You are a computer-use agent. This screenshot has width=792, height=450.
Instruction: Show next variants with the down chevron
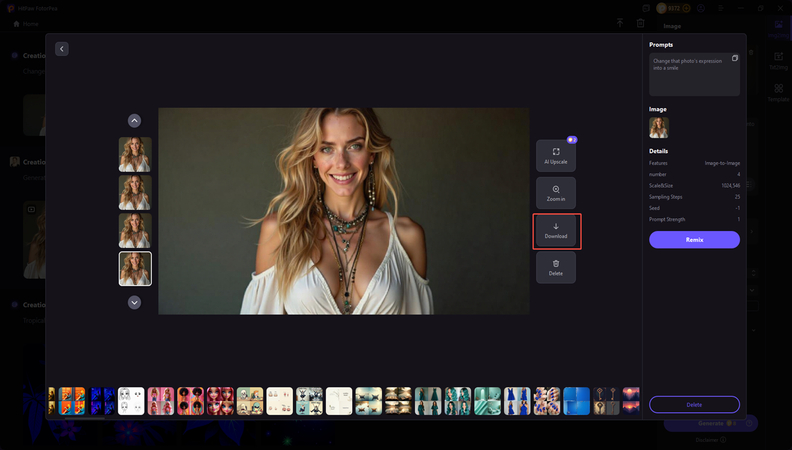click(x=134, y=303)
